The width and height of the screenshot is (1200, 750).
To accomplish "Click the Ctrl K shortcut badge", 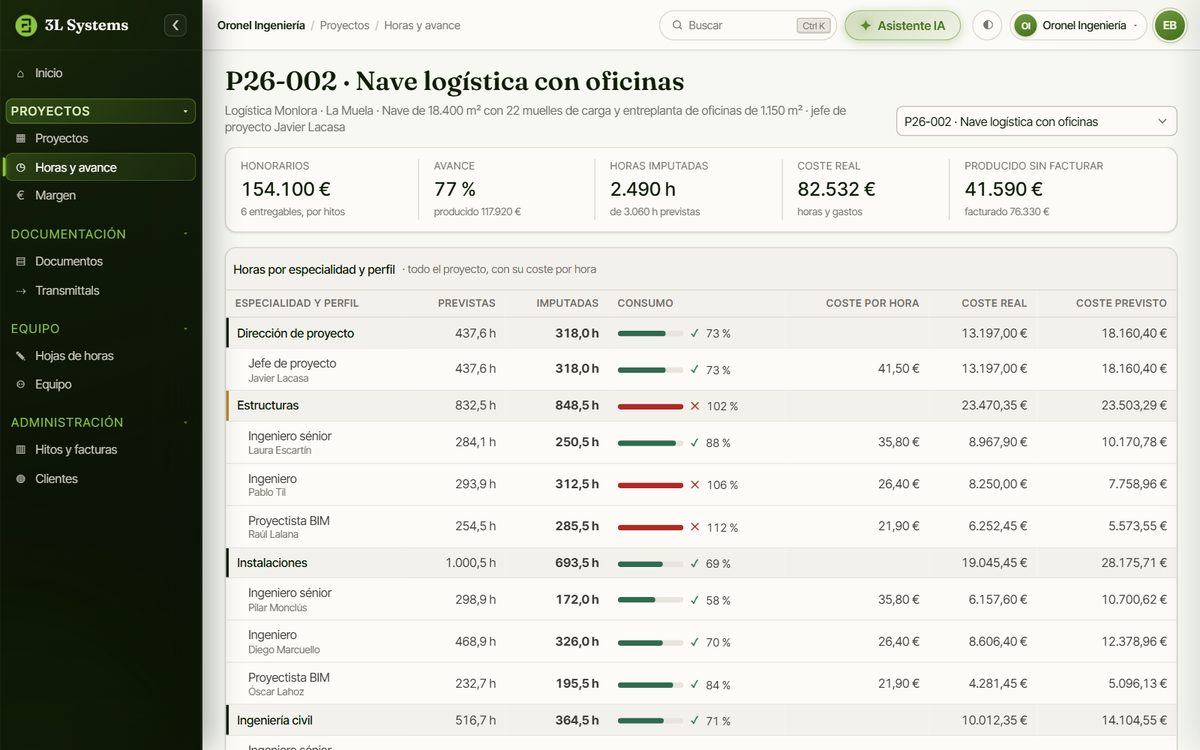I will point(814,25).
